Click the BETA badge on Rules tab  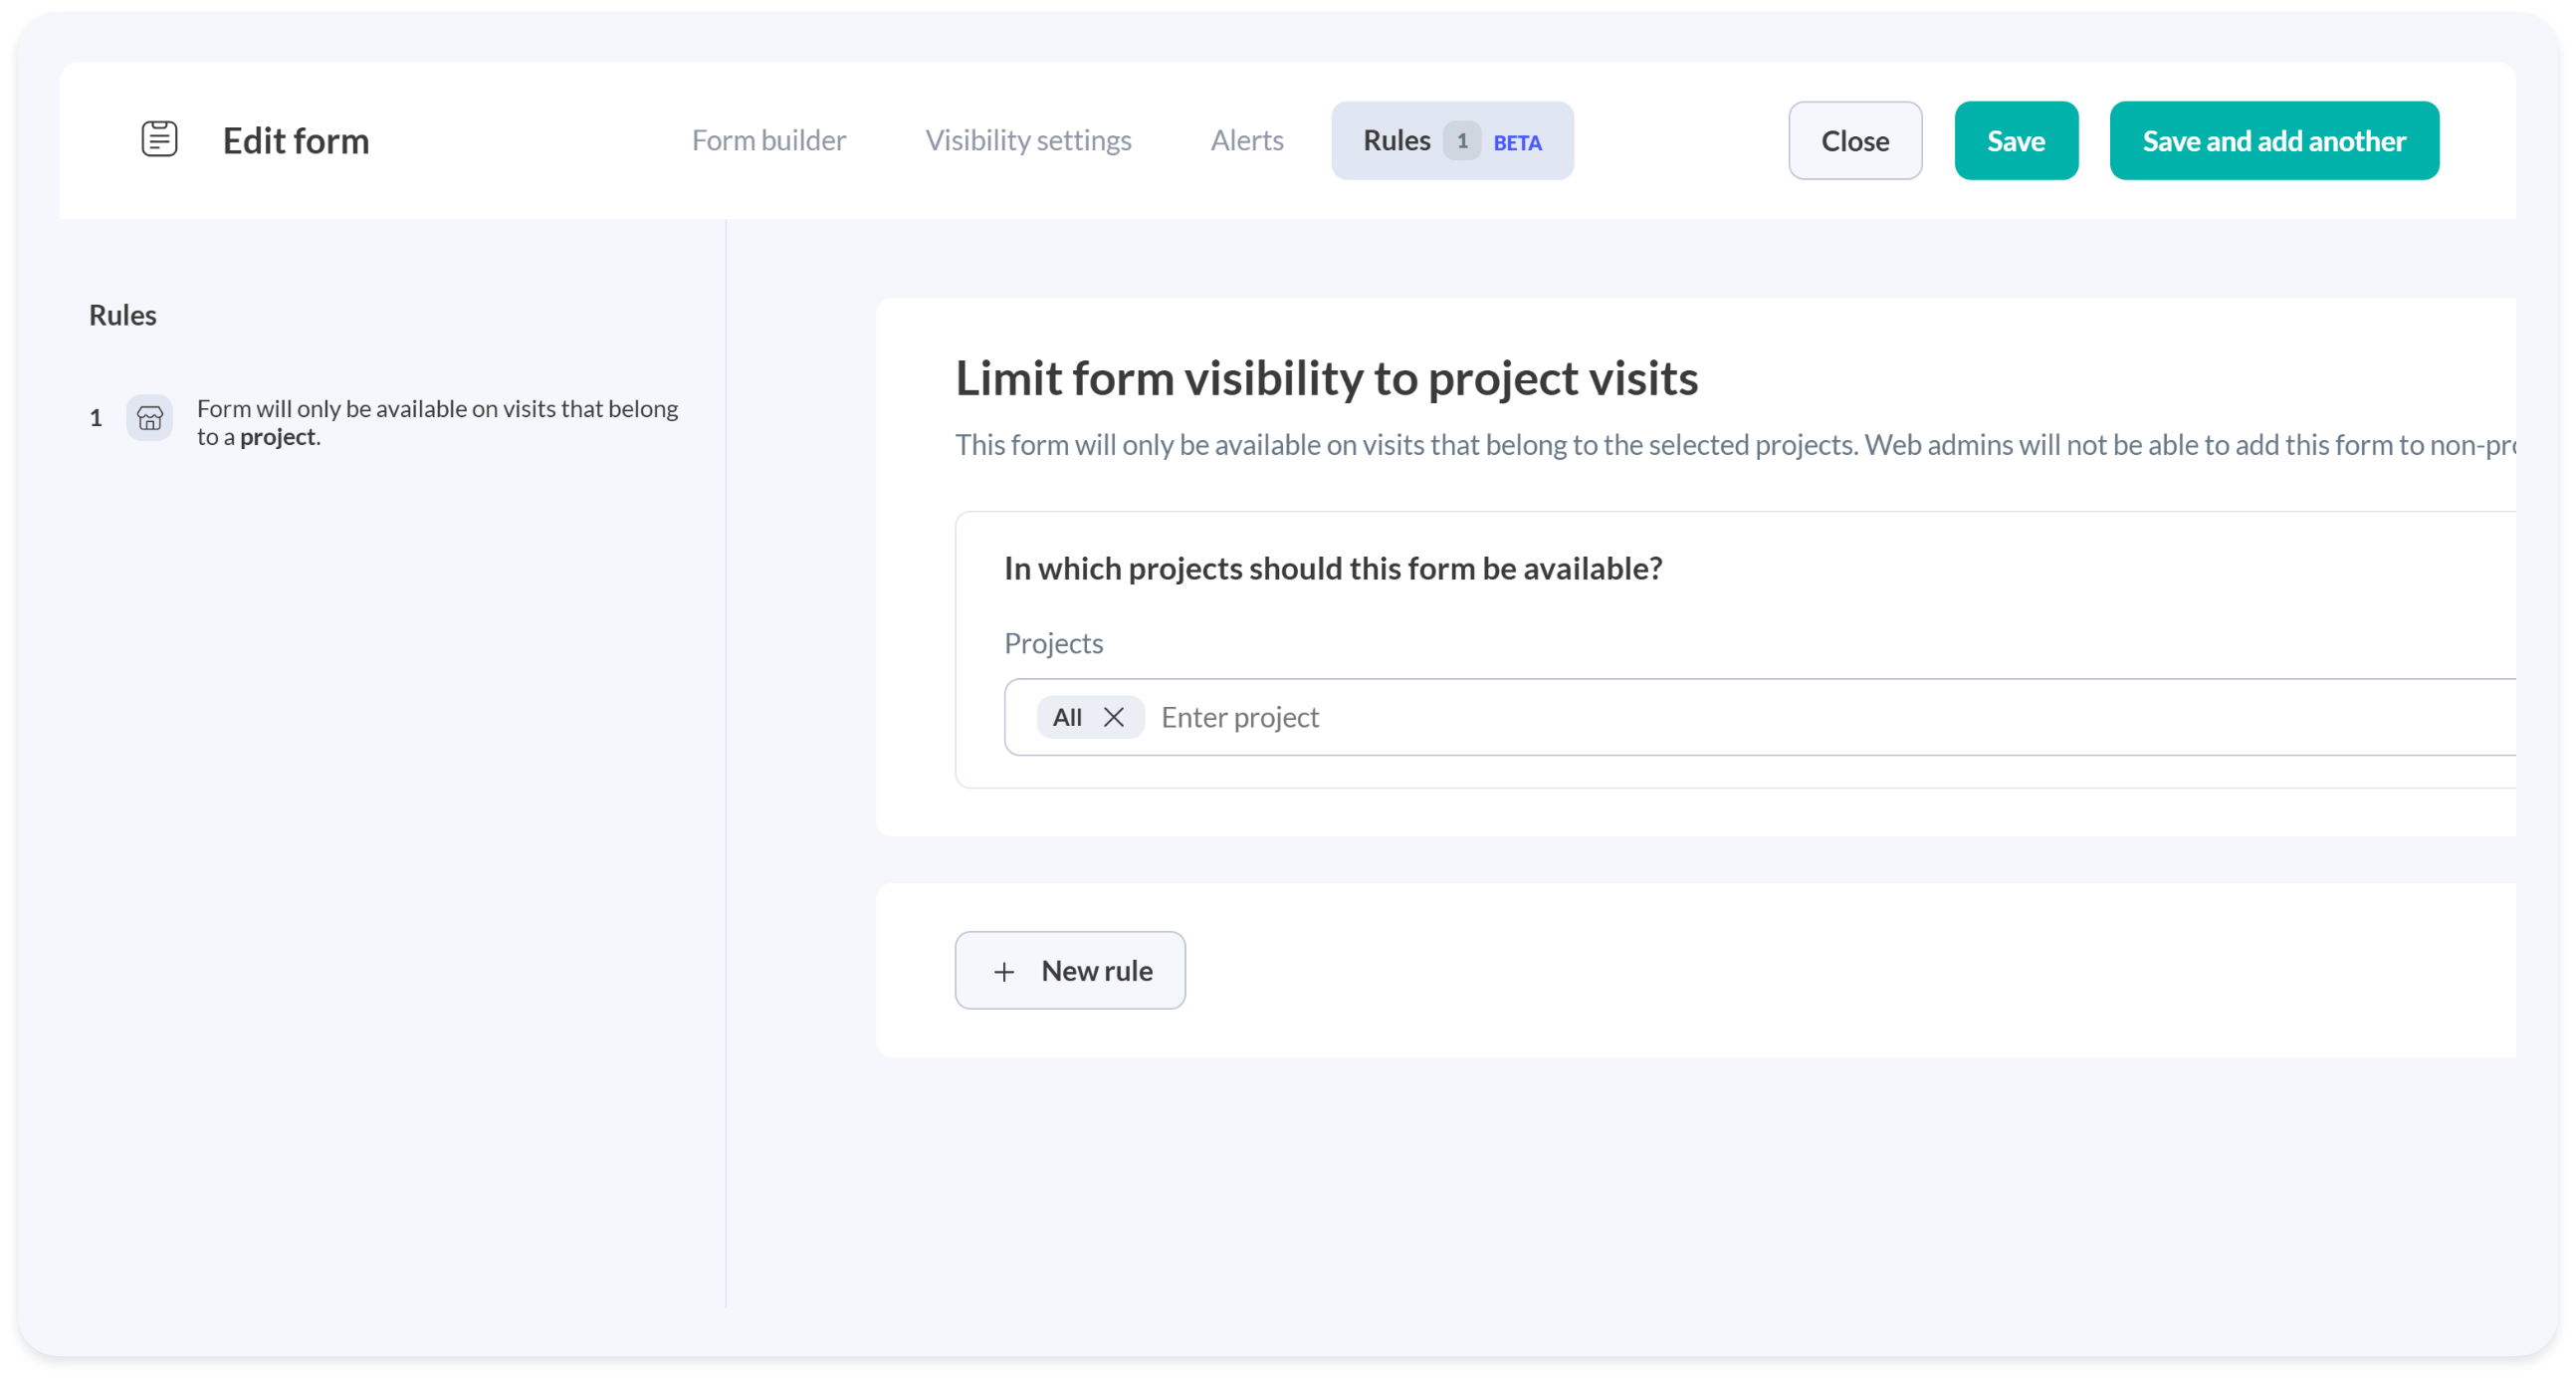1517,143
